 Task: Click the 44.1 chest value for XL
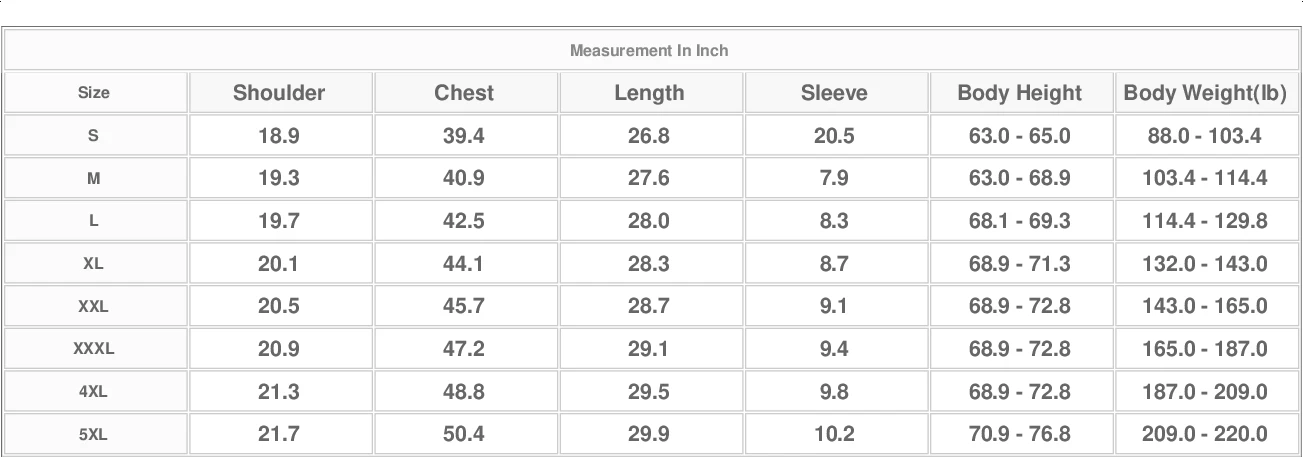[x=464, y=264]
